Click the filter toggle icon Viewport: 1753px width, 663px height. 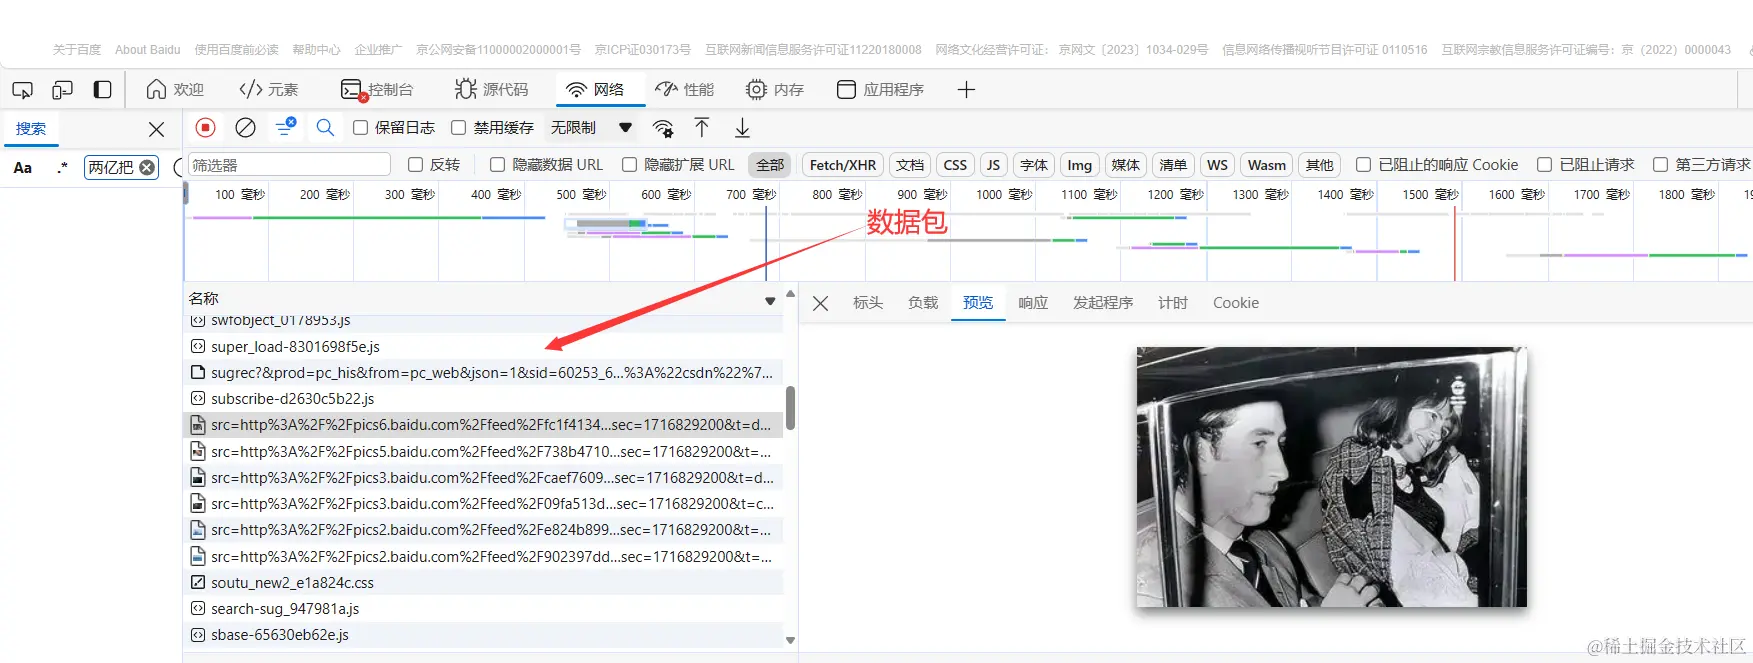286,127
